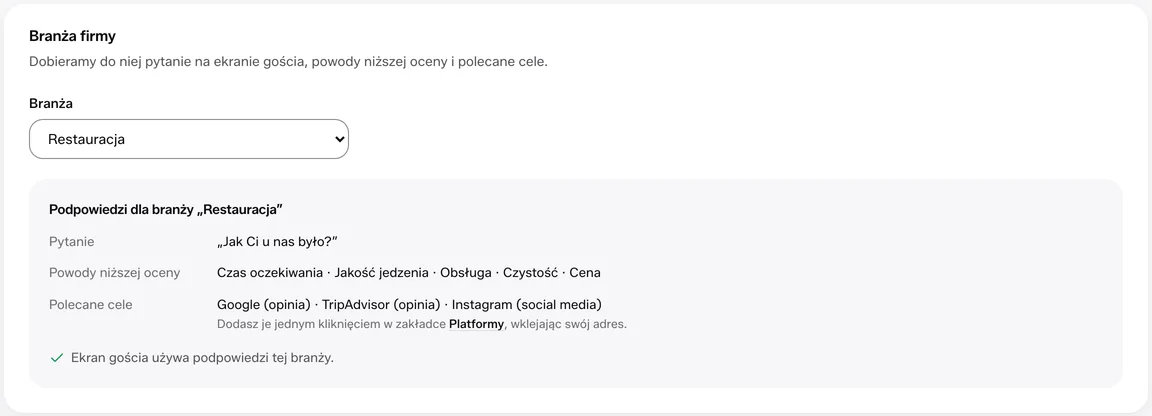Click the "Jakość jedzenia" reason
1152x416 pixels.
381,273
